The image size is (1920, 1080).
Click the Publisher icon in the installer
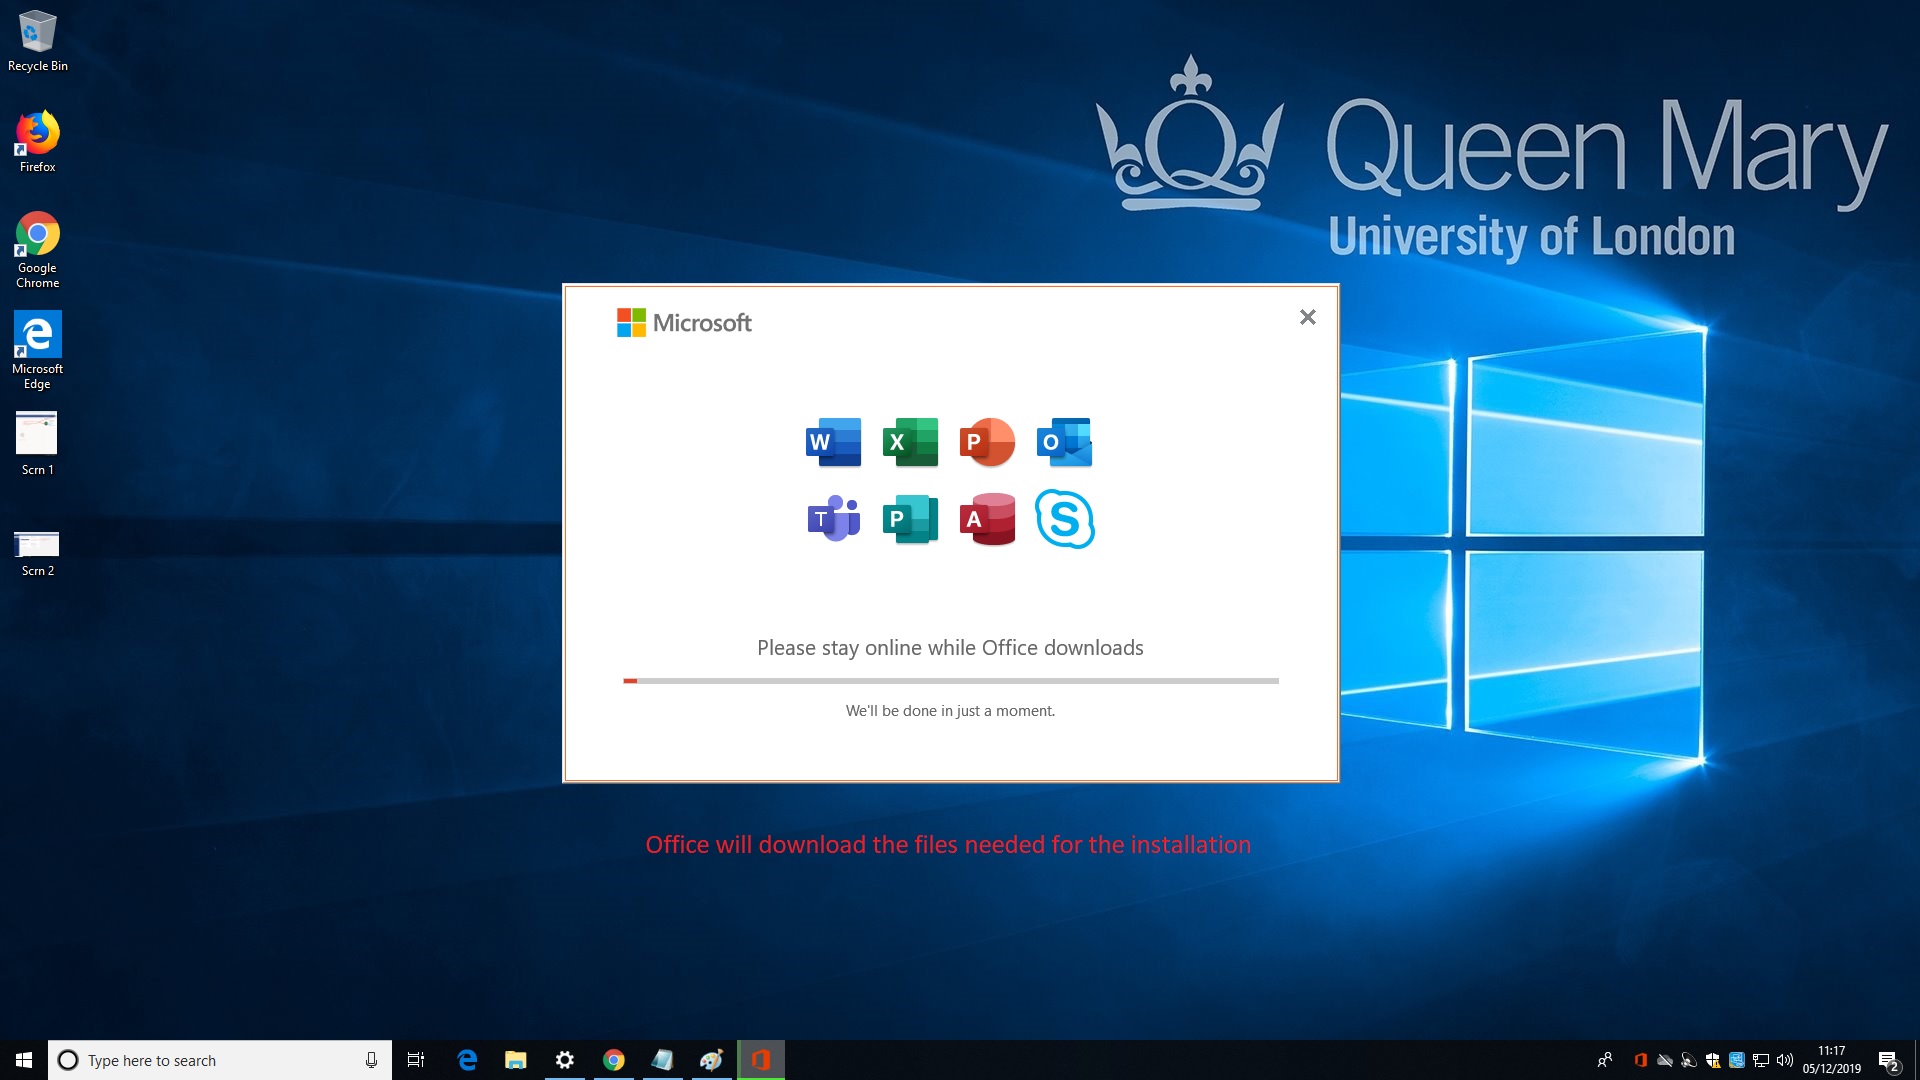pos(910,519)
